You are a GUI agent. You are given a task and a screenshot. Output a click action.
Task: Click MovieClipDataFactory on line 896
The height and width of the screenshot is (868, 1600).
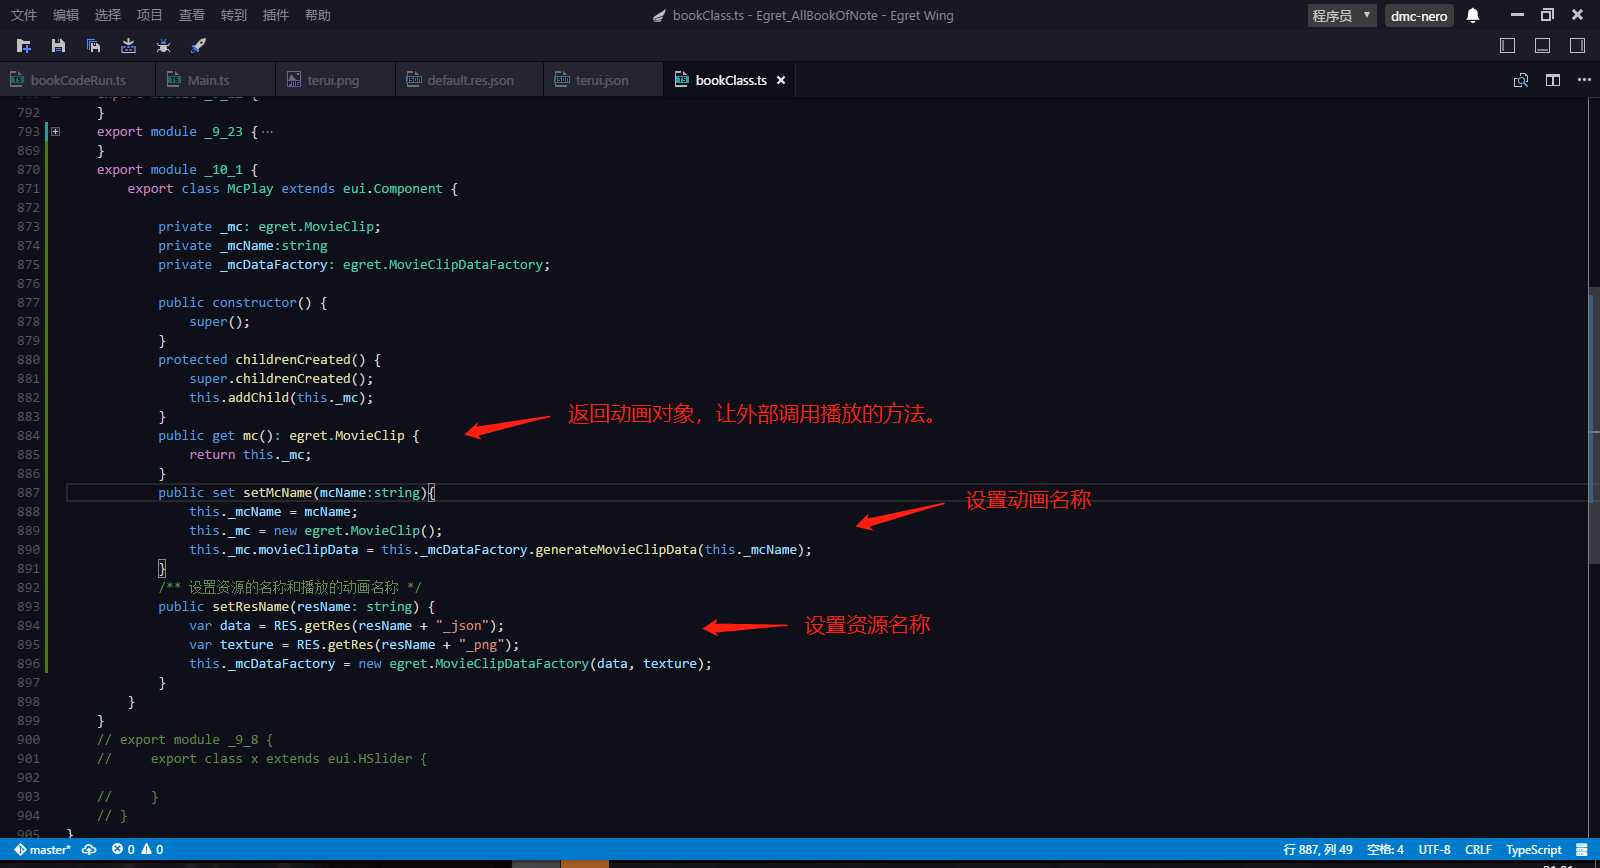pyautogui.click(x=512, y=664)
